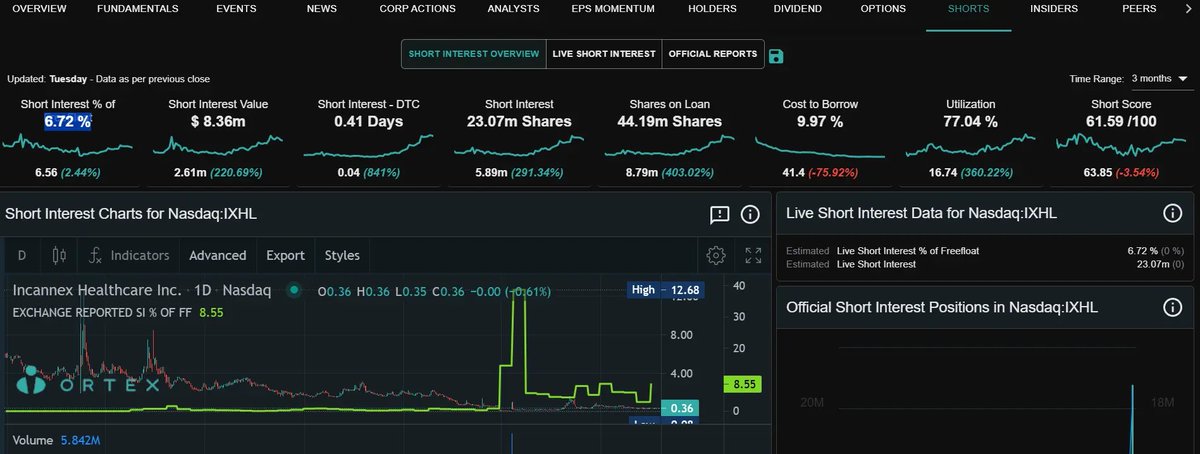The width and height of the screenshot is (1200, 454).
Task: Click the Cost to Borrow sparkline chart
Action: coord(820,147)
